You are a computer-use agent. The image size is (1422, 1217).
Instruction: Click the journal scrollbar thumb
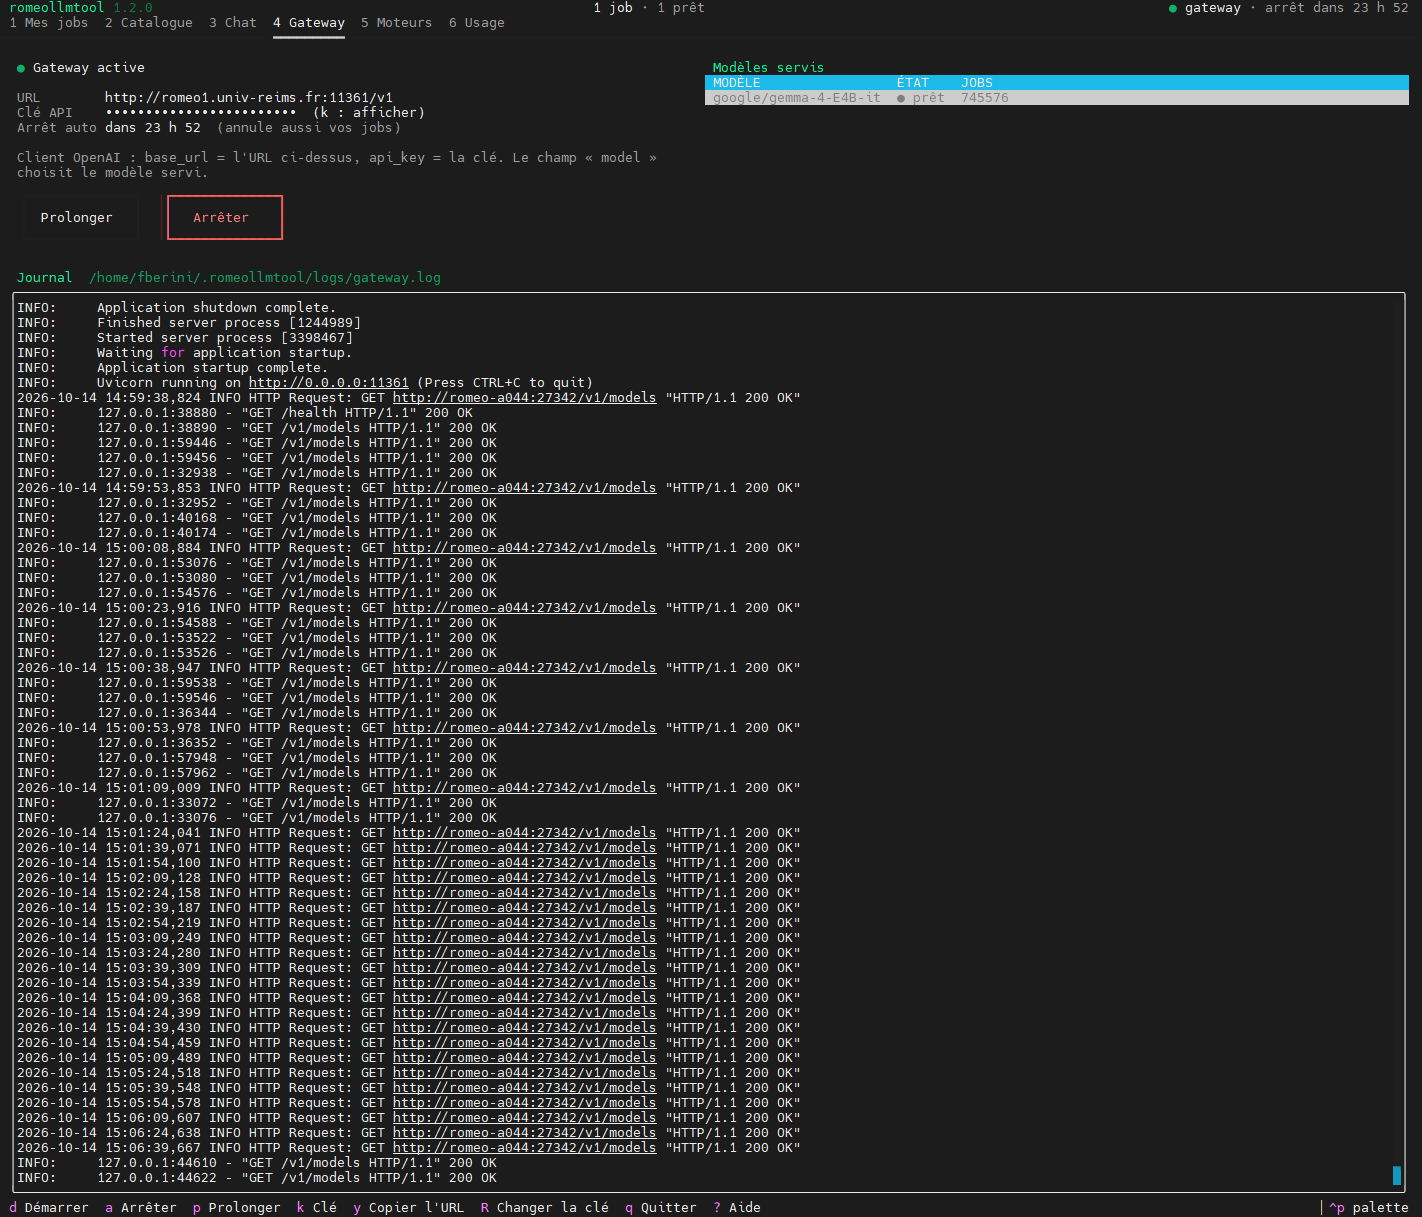pyautogui.click(x=1397, y=1175)
